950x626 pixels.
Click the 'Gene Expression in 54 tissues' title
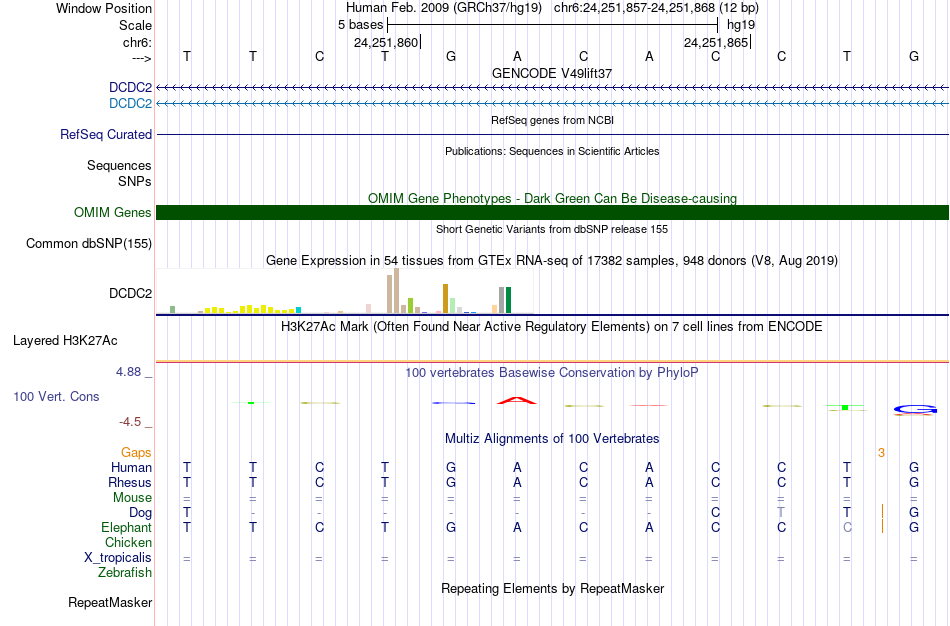coord(552,261)
